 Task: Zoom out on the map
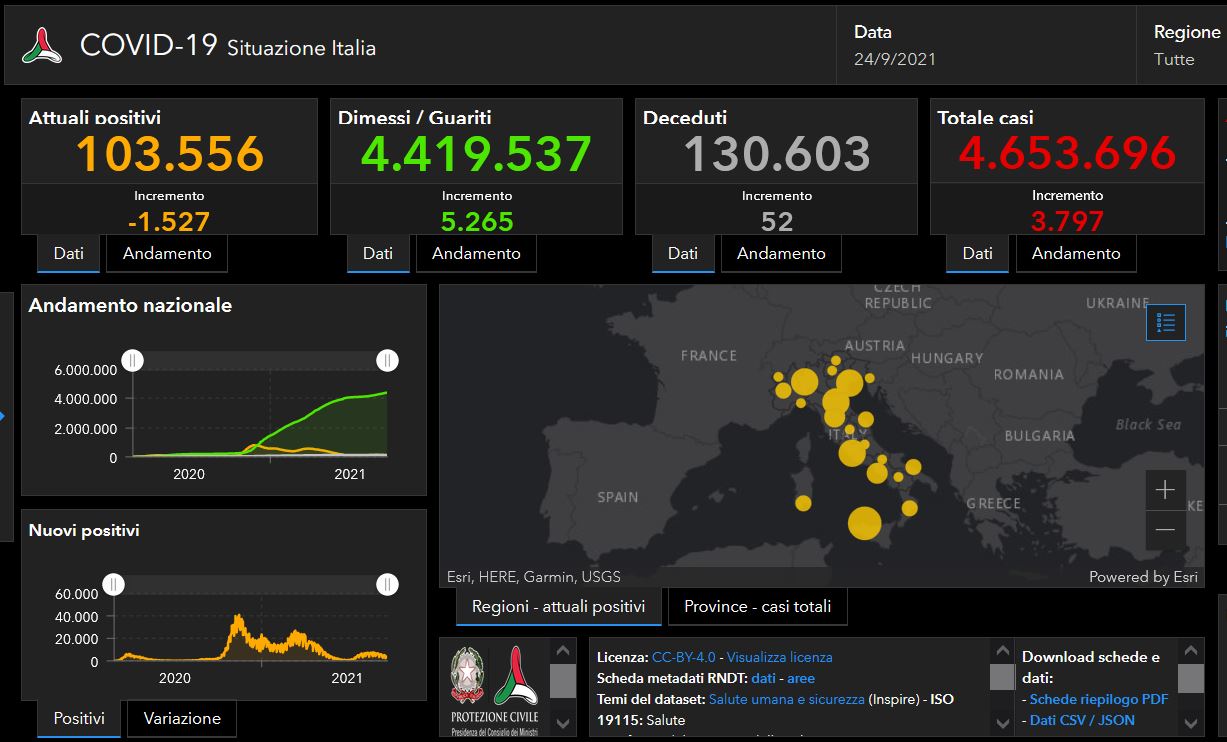(1165, 530)
